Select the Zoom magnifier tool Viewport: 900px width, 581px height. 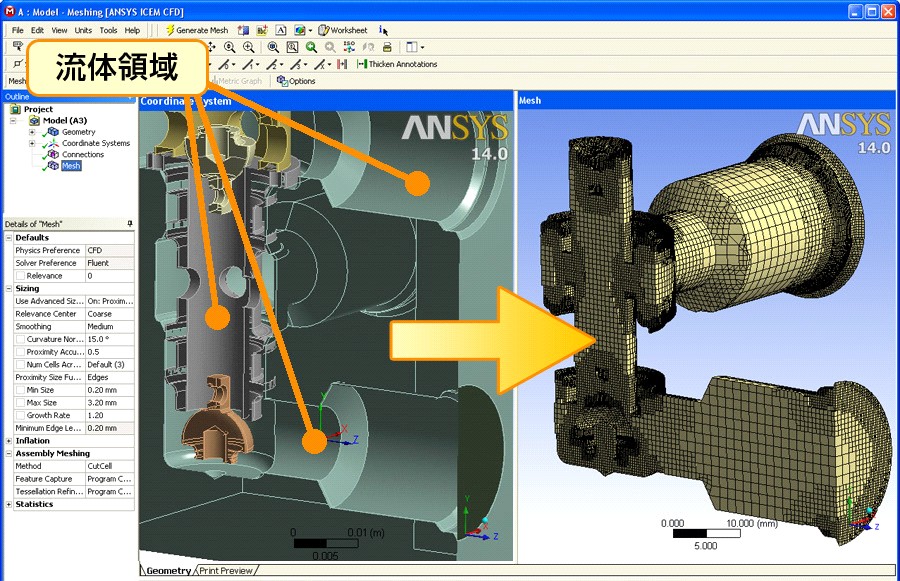(x=230, y=47)
